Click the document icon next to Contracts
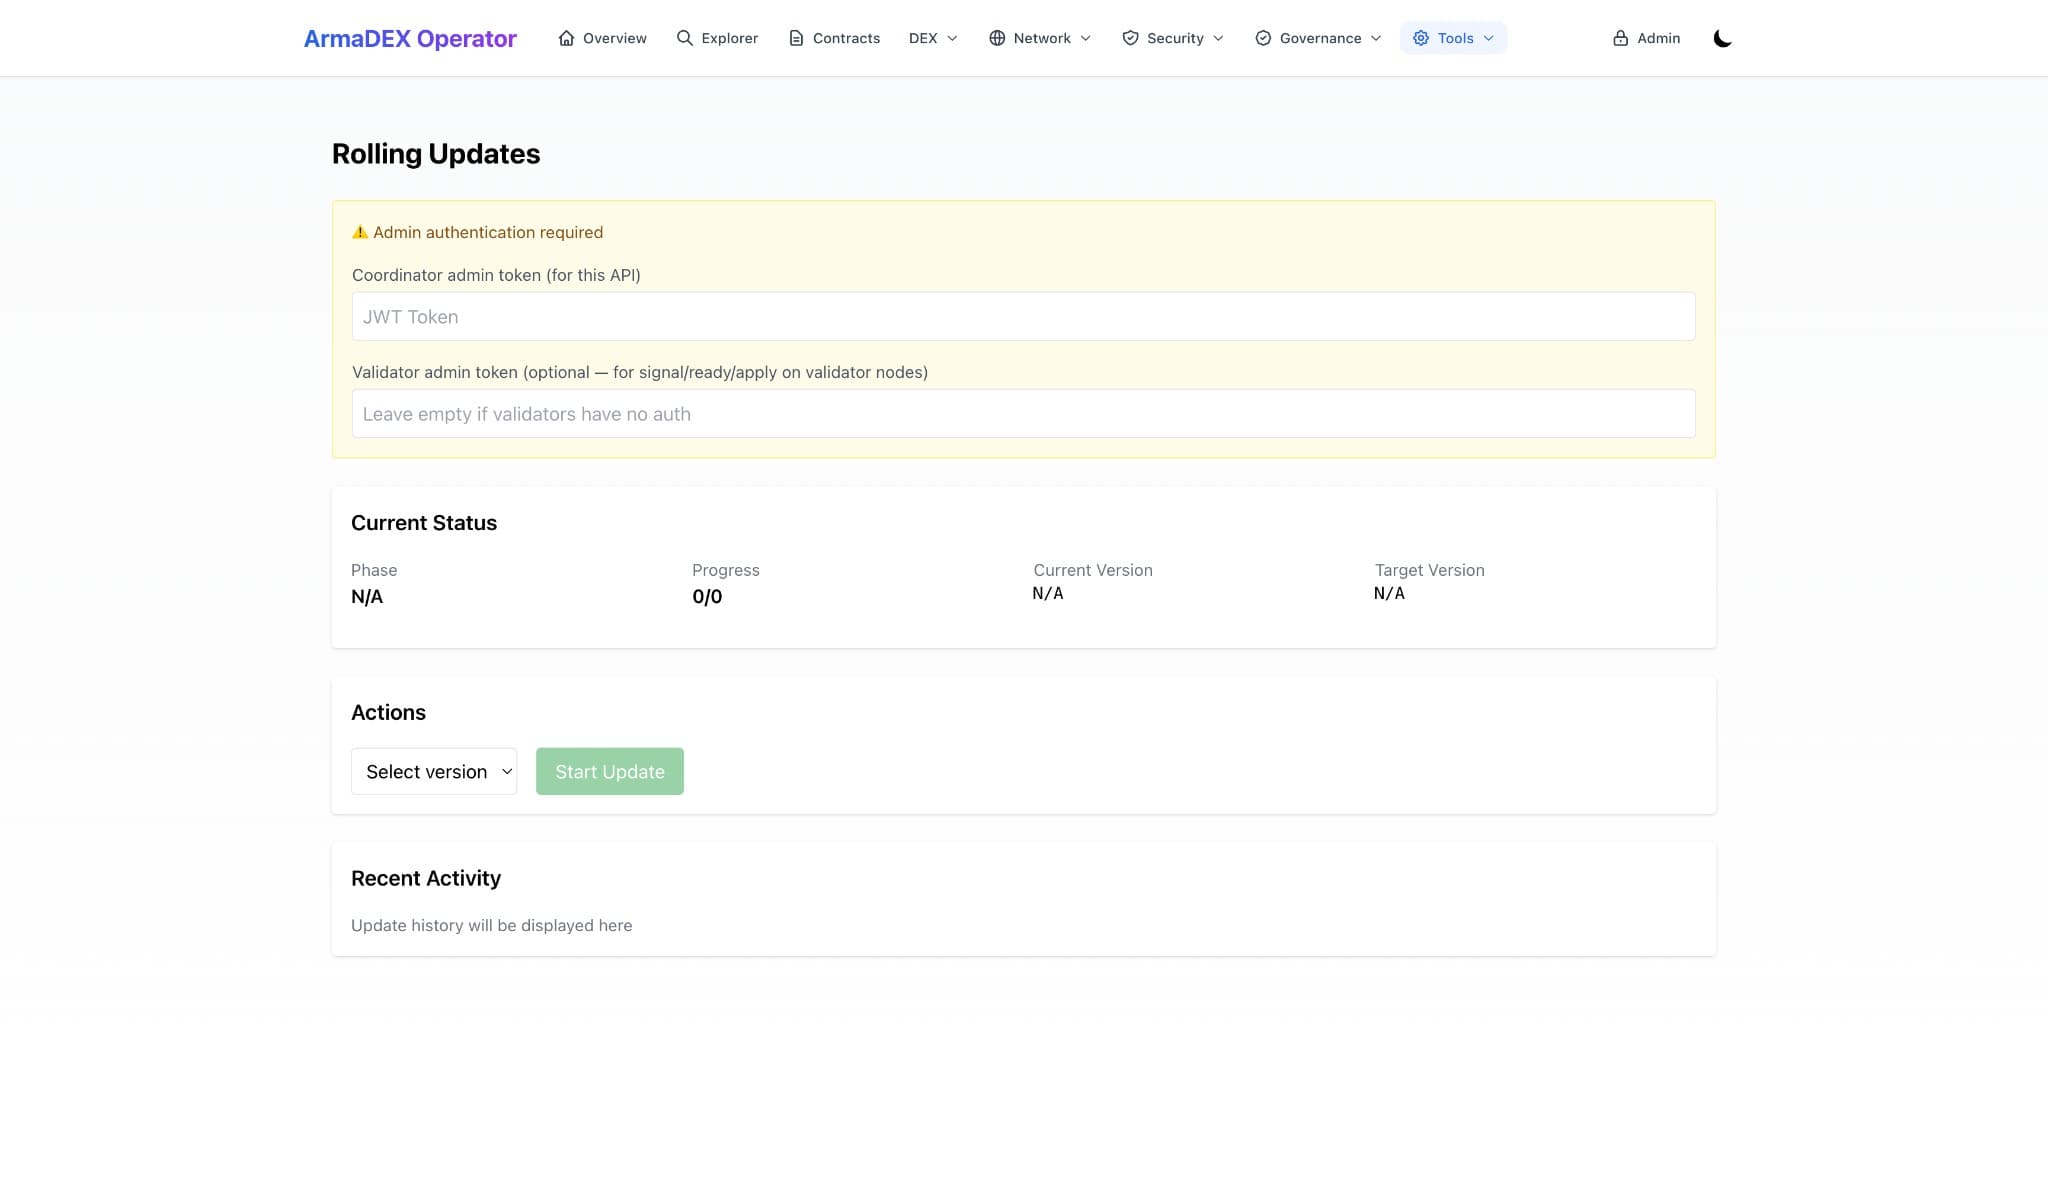The width and height of the screenshot is (2048, 1180). (x=795, y=38)
